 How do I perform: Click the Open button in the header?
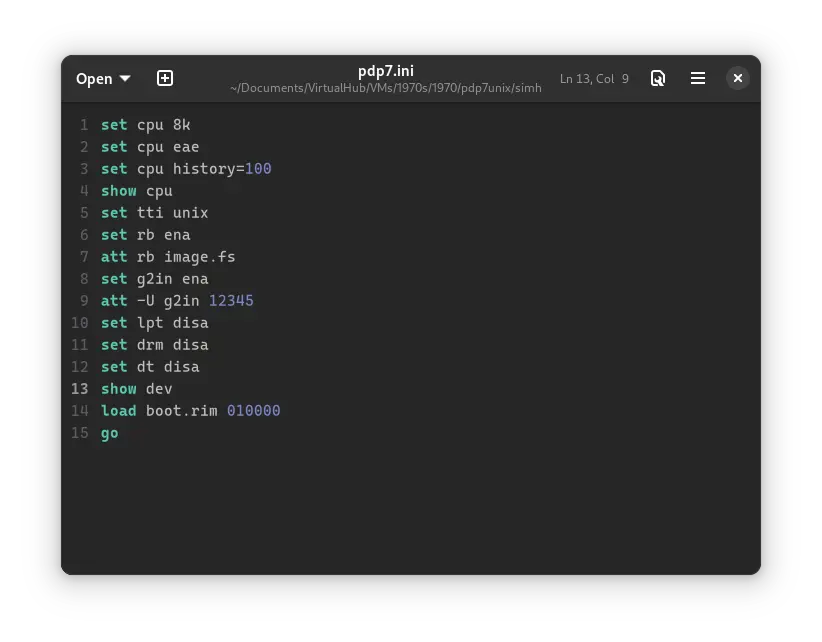[x=95, y=78]
